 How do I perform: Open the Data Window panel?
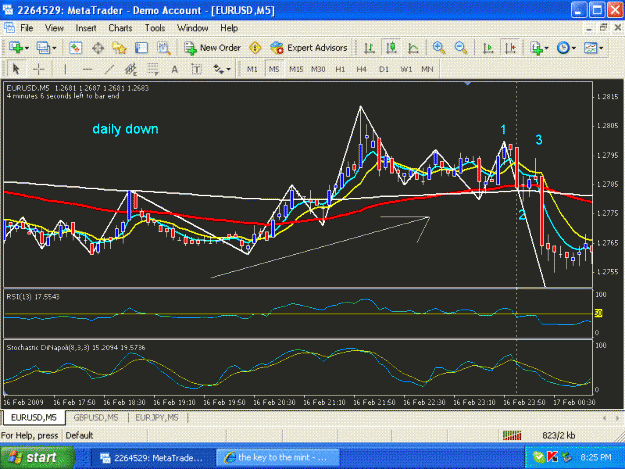click(98, 48)
